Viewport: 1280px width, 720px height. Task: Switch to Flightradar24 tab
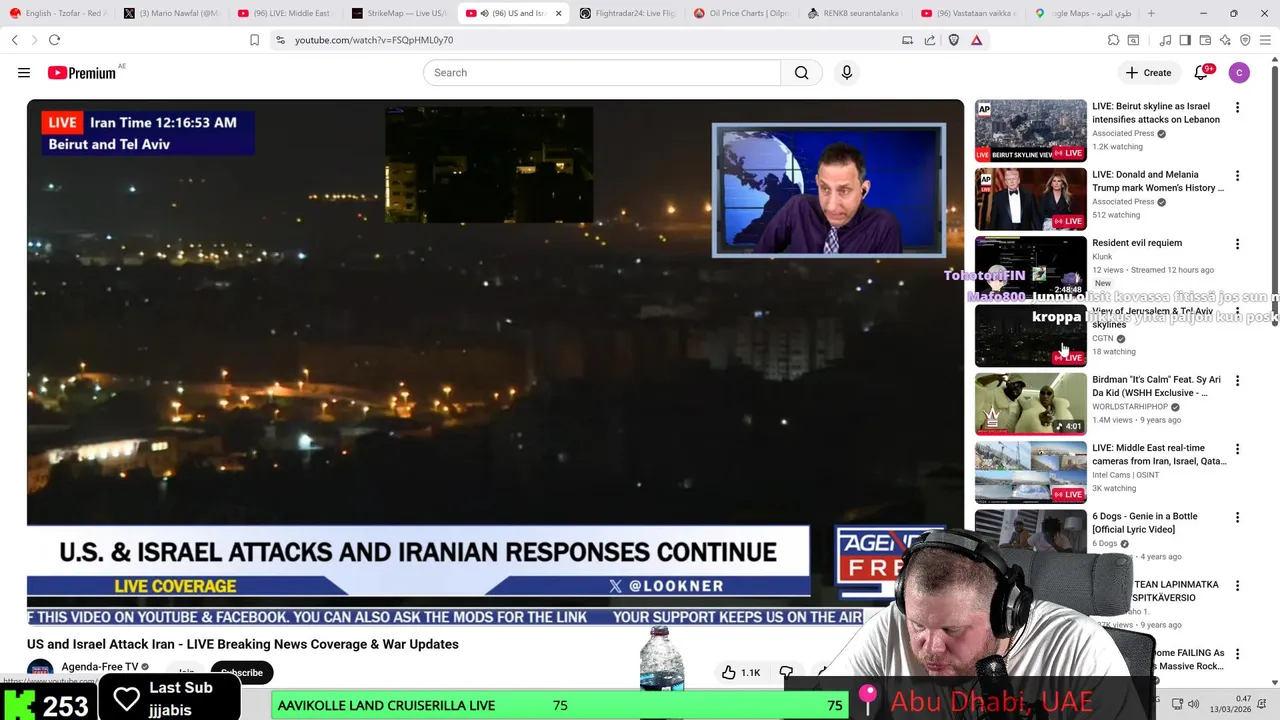(627, 14)
